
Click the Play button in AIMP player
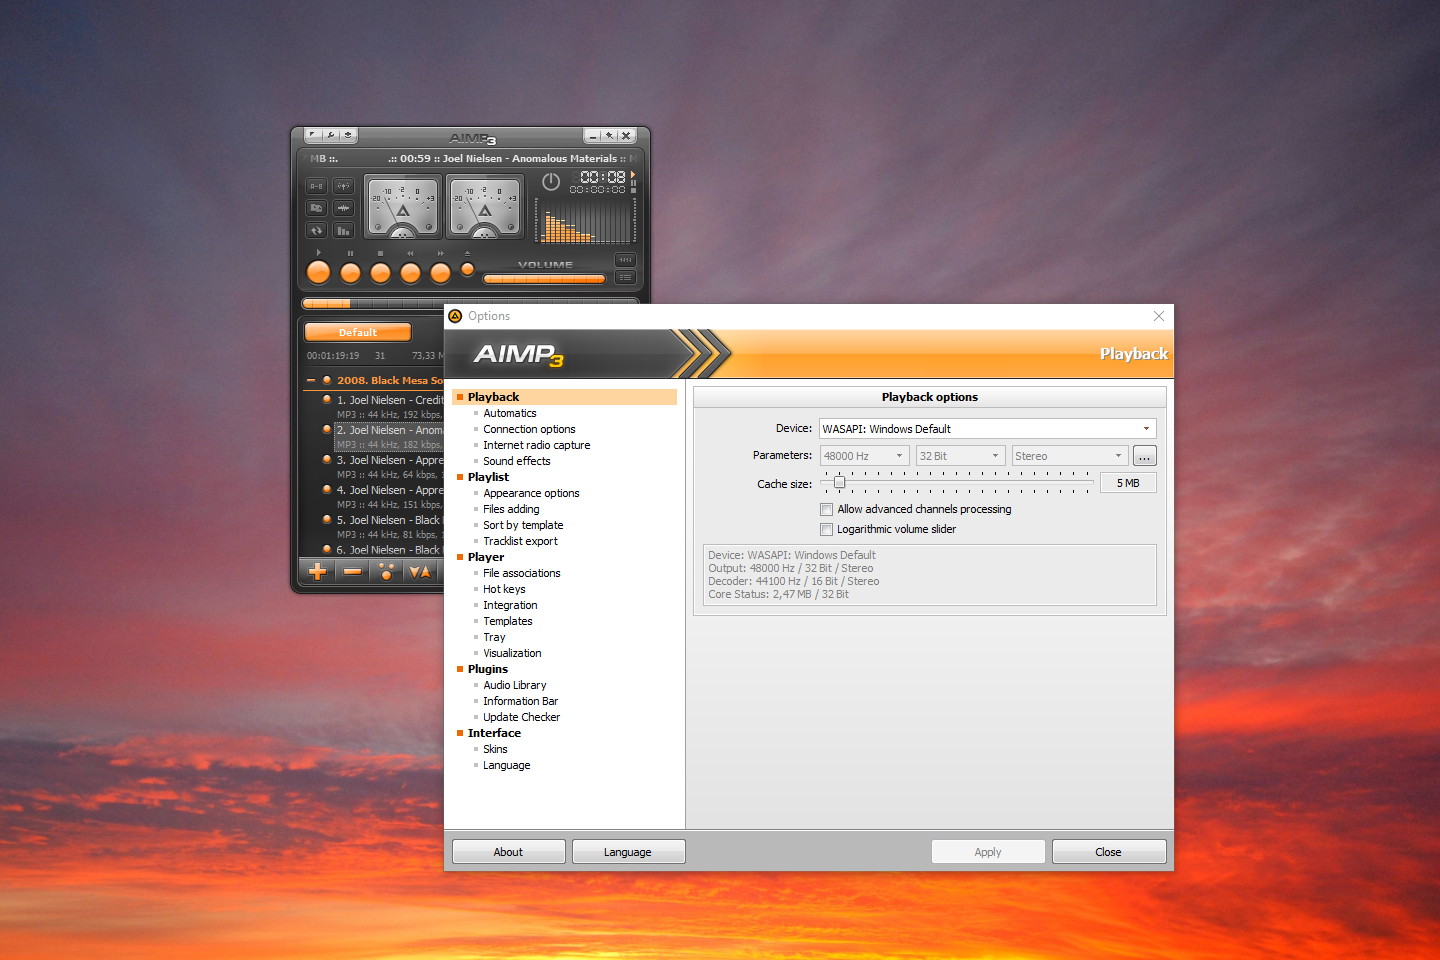[318, 272]
